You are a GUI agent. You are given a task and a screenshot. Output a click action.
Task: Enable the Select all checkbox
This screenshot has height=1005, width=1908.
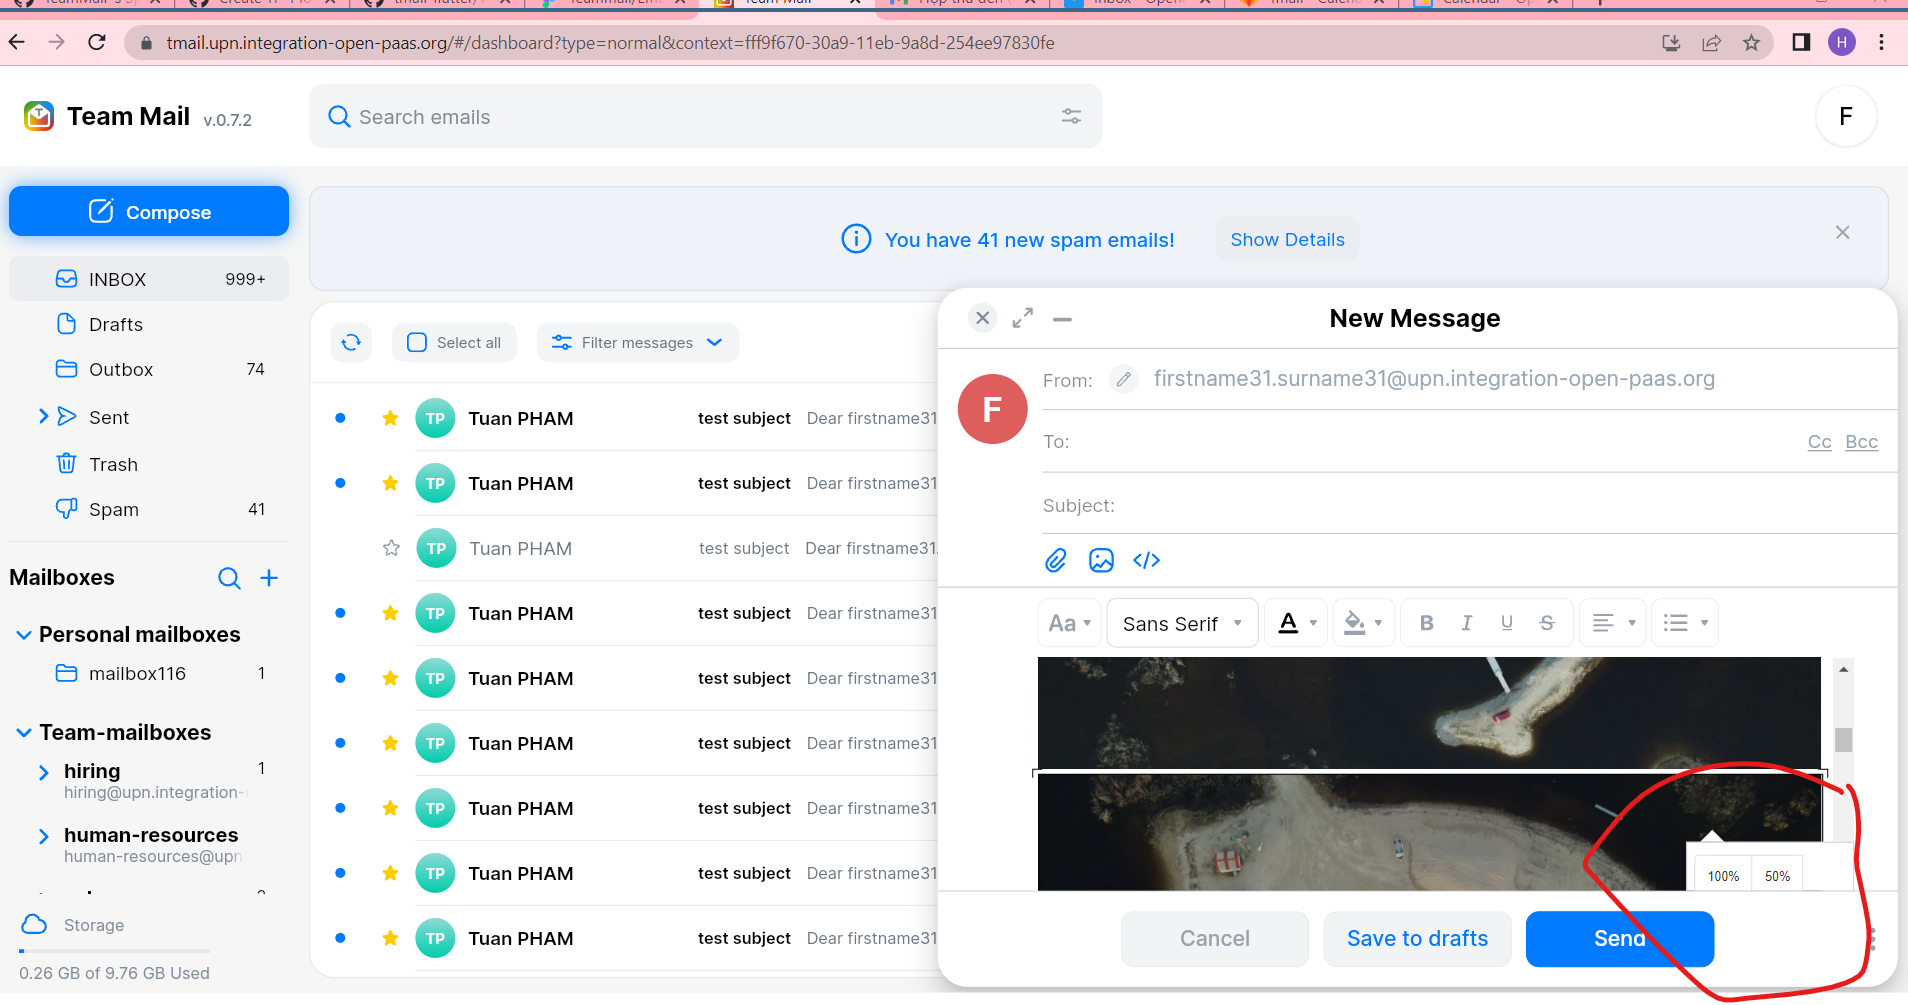point(415,342)
